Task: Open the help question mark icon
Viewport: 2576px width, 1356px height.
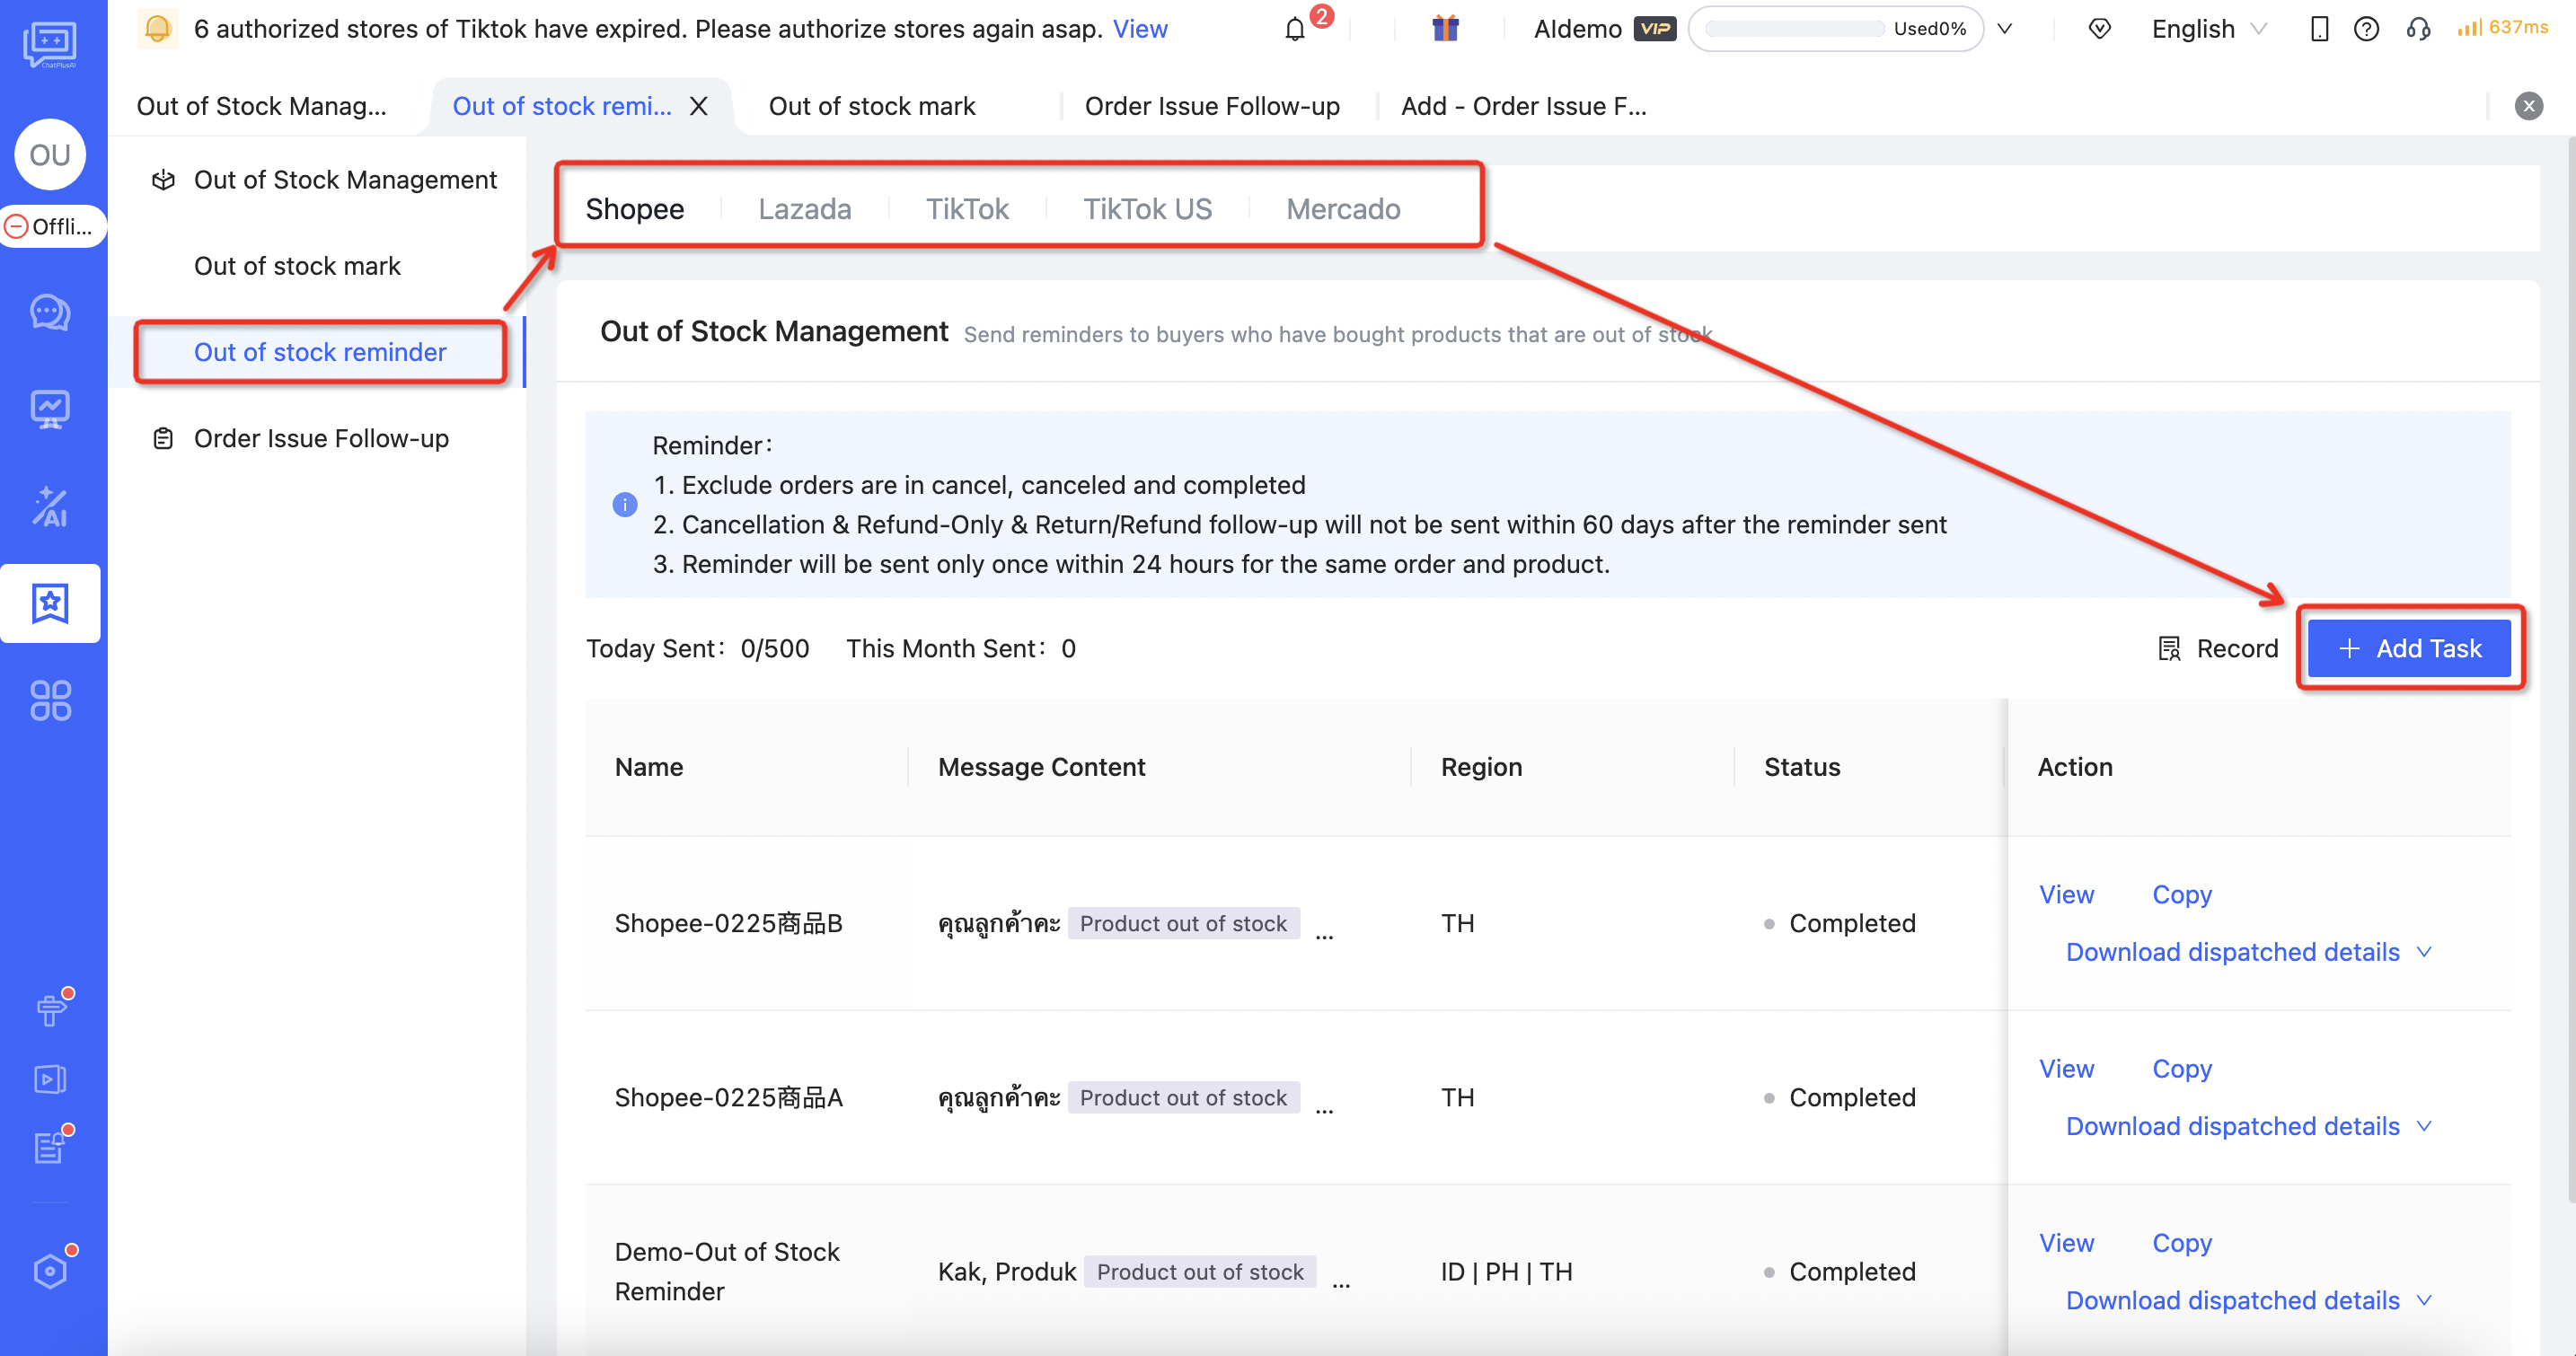Action: coord(2366,29)
